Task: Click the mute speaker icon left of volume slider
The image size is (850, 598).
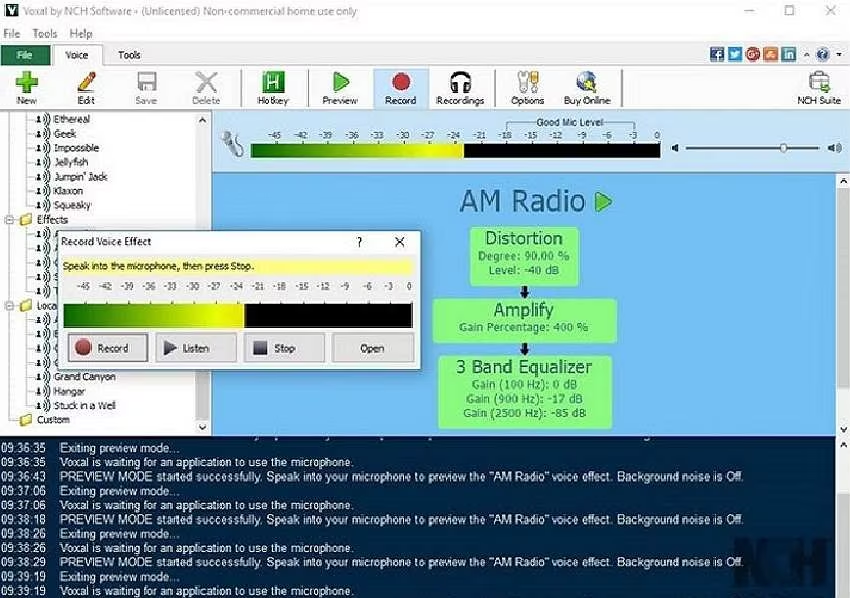Action: 675,147
